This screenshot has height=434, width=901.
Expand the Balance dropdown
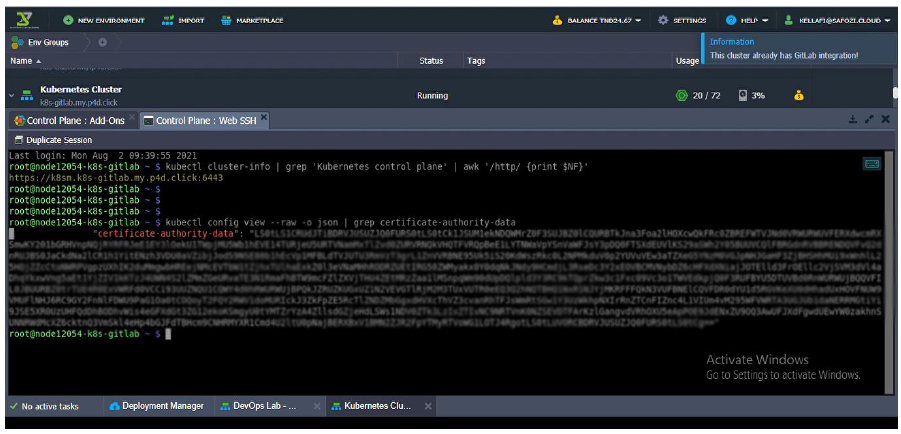pos(597,21)
